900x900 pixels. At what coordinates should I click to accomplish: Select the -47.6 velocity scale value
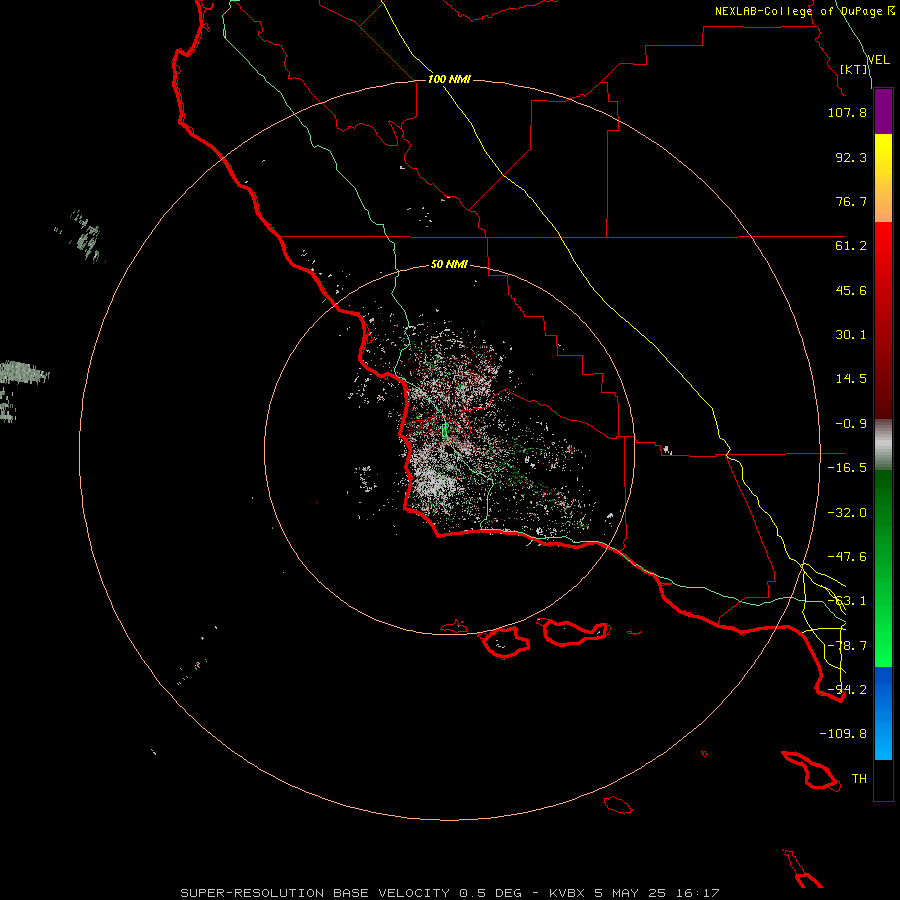(x=847, y=557)
